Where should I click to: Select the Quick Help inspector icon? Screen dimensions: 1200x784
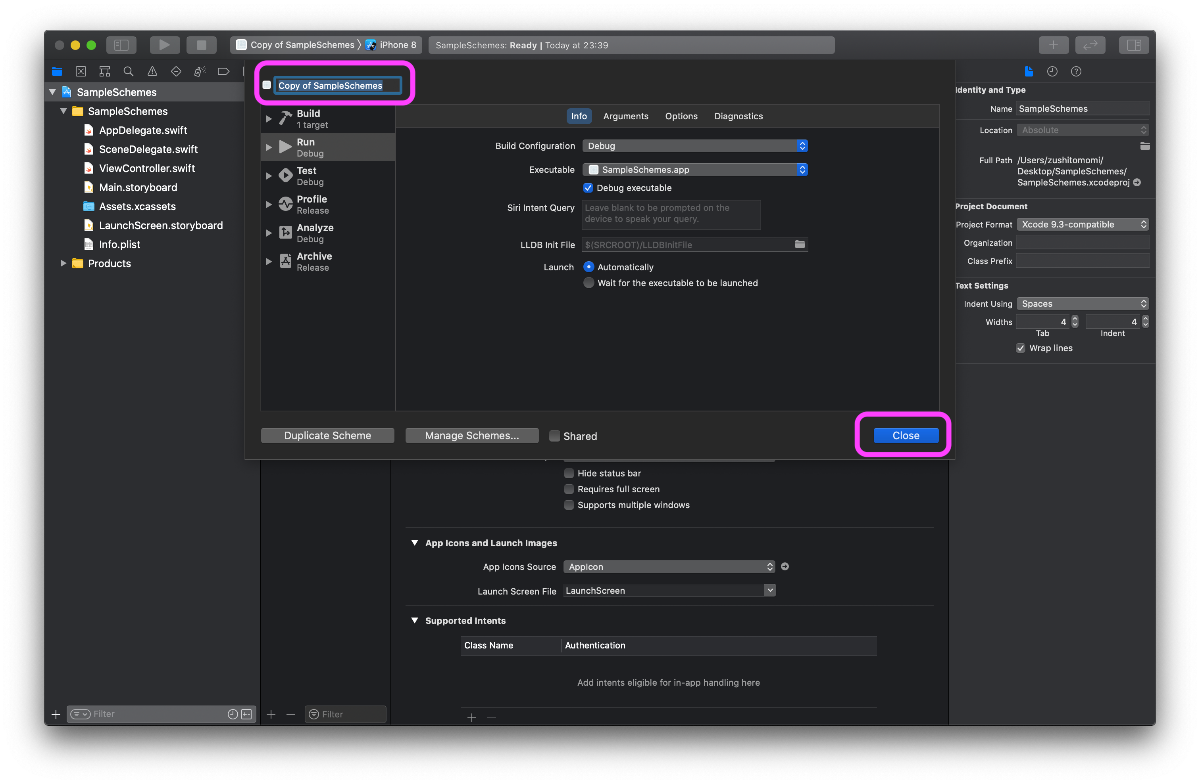pos(1076,71)
